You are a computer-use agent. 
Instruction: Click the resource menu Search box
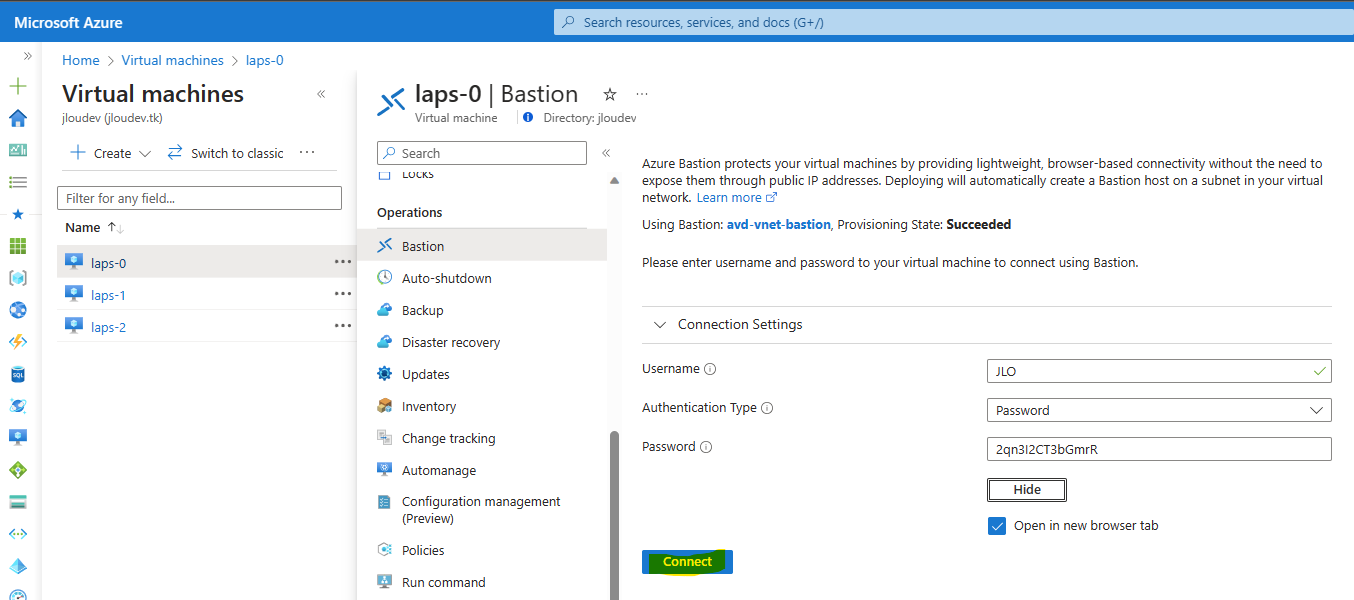[x=482, y=153]
